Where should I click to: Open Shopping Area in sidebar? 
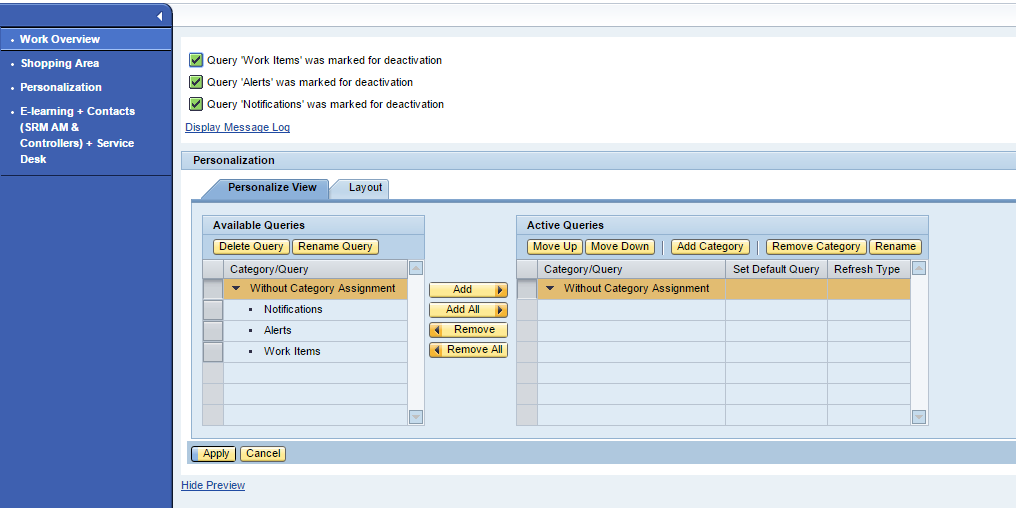[60, 63]
